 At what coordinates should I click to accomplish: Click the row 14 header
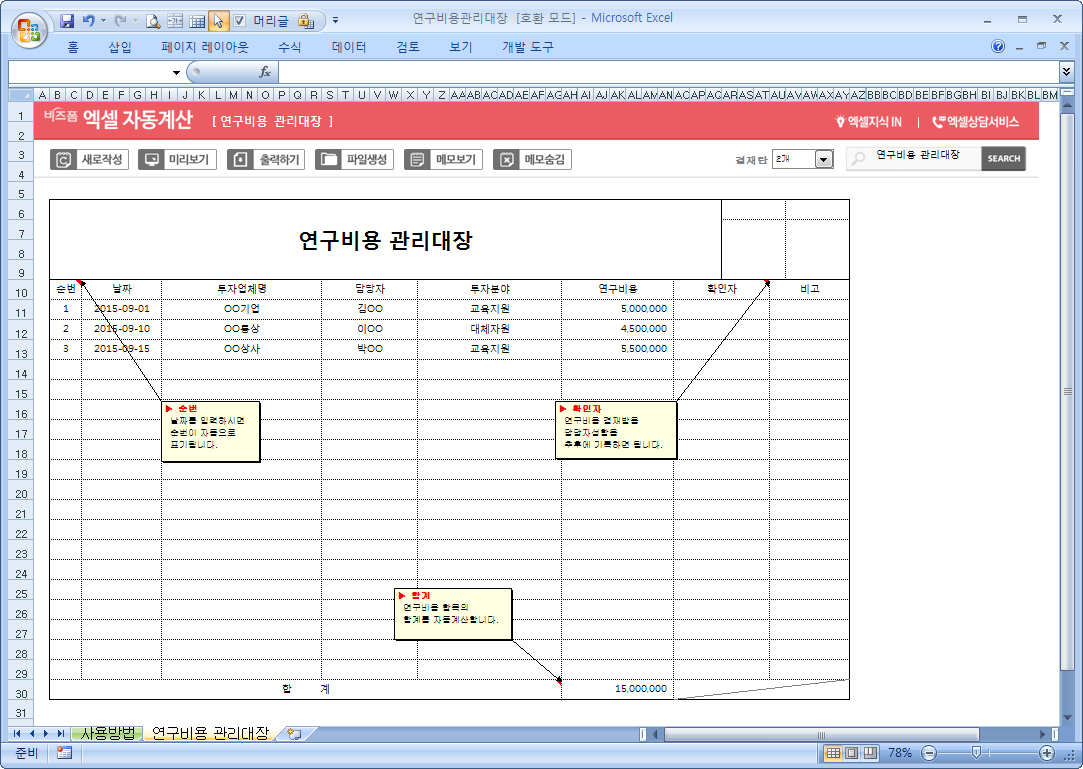coord(21,374)
